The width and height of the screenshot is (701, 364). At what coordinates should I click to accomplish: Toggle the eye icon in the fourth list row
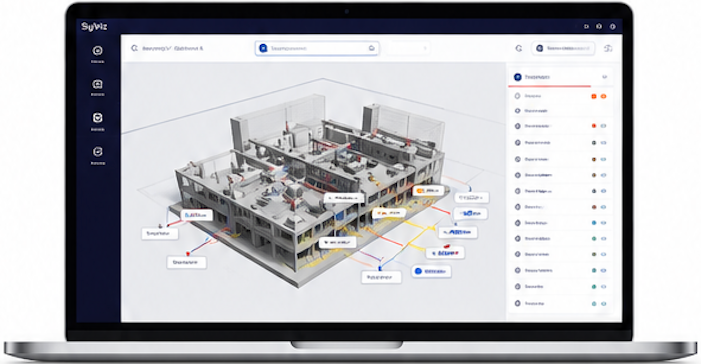point(604,143)
